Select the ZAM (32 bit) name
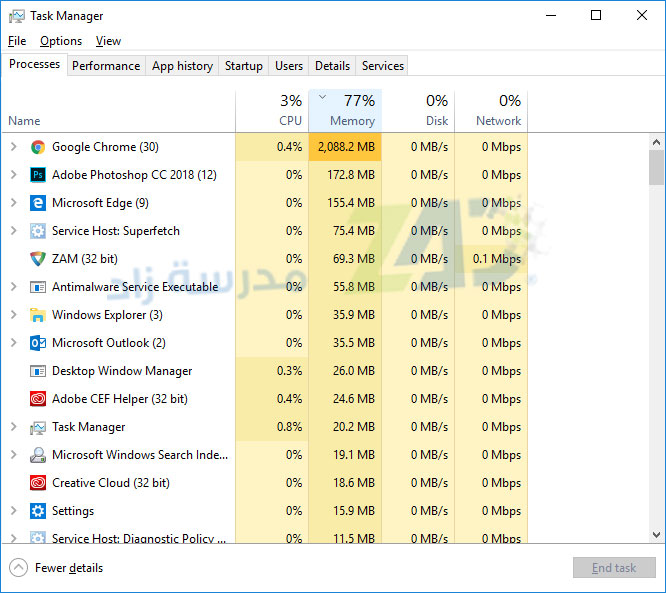Screen dimensions: 666x593 tap(85, 259)
